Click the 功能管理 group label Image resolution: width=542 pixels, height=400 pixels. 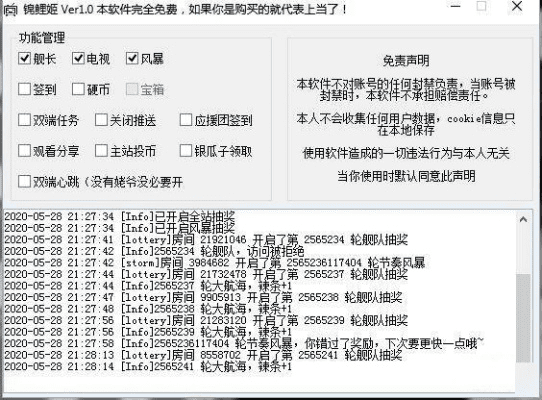coord(42,37)
